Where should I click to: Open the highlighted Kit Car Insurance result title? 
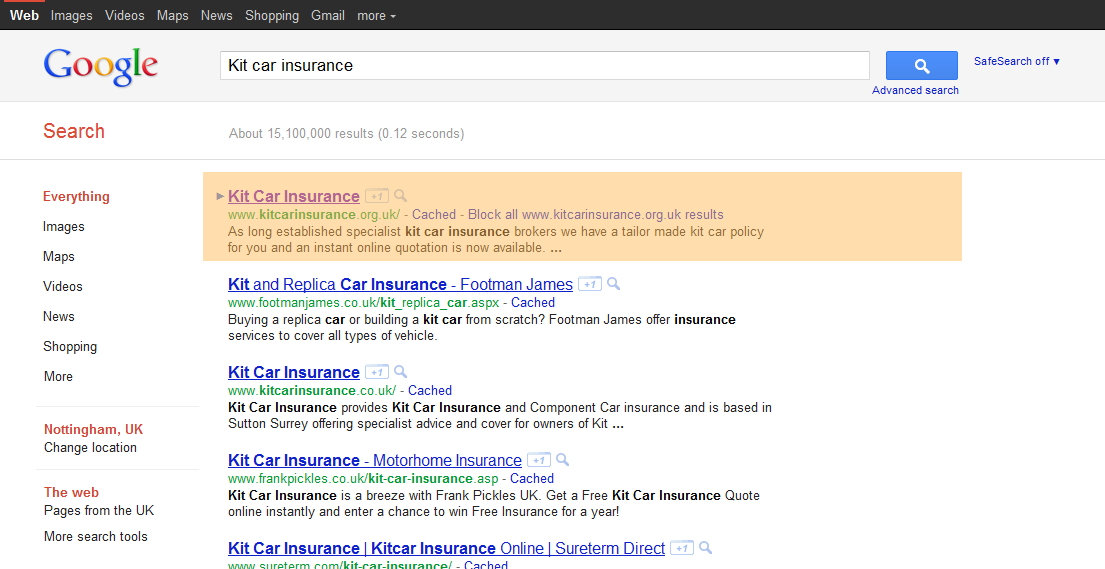click(x=294, y=196)
